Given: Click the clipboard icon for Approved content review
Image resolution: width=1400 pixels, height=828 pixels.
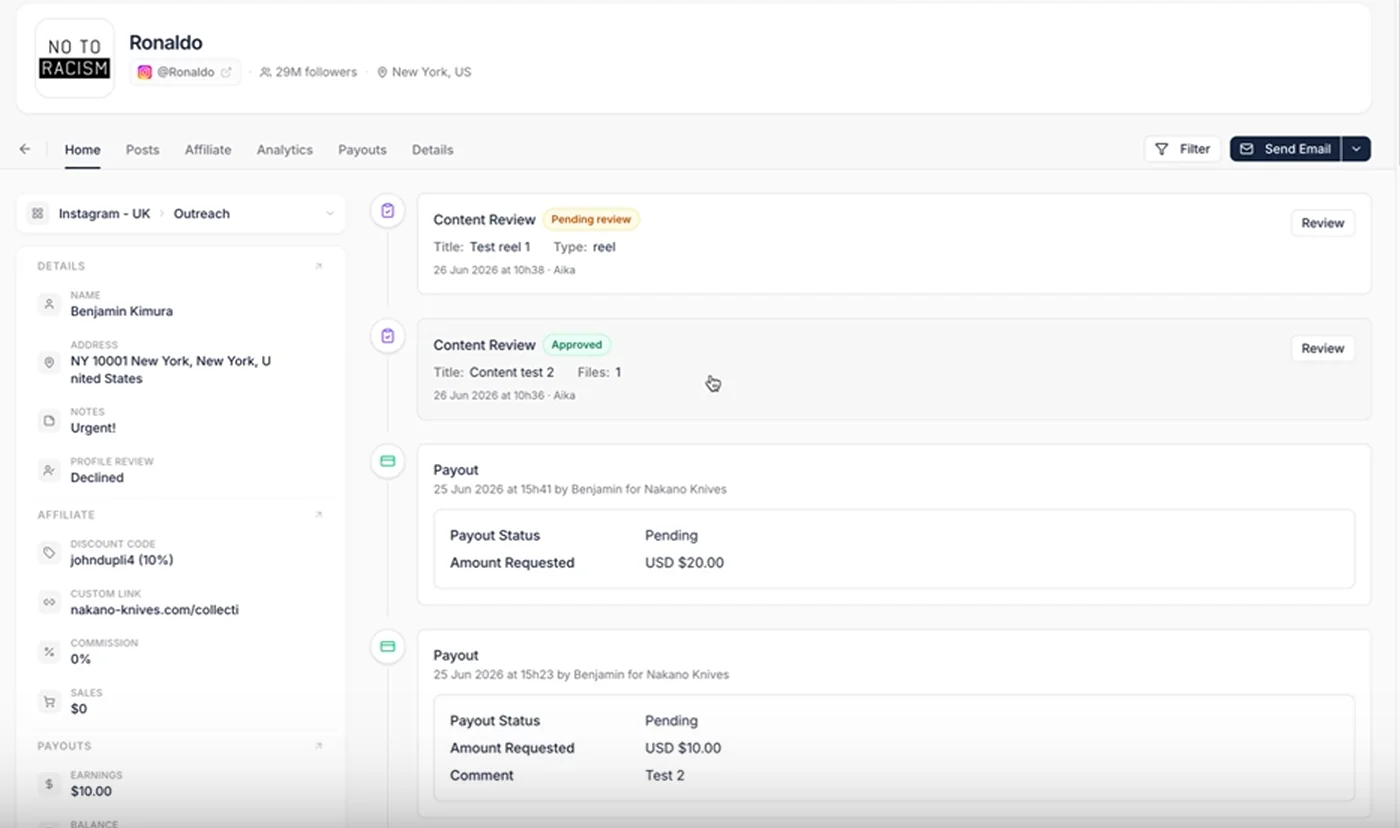Looking at the screenshot, I should click(388, 336).
